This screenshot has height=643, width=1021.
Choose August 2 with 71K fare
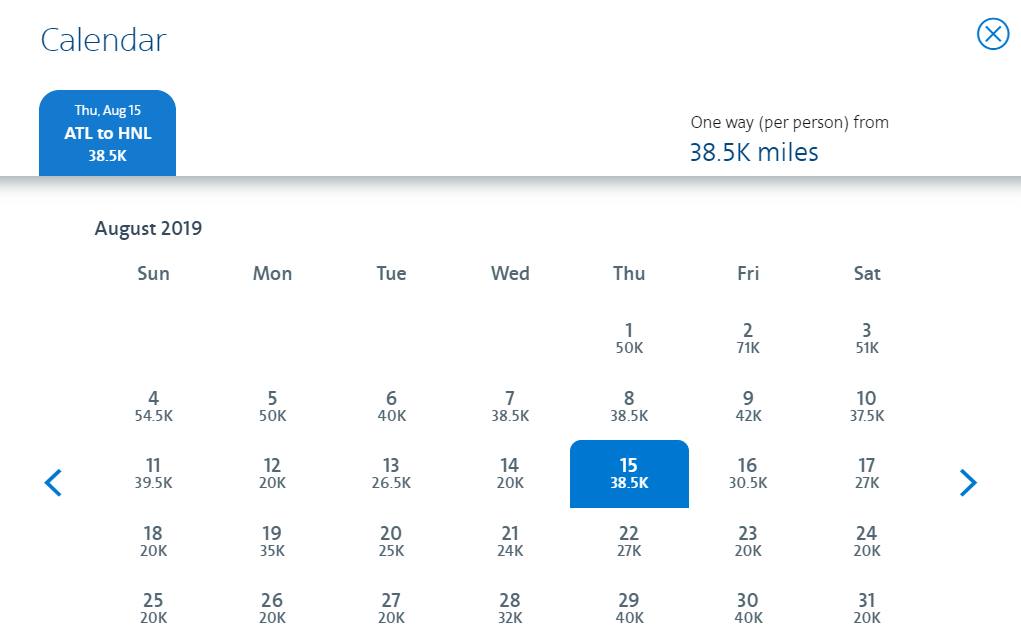point(748,339)
